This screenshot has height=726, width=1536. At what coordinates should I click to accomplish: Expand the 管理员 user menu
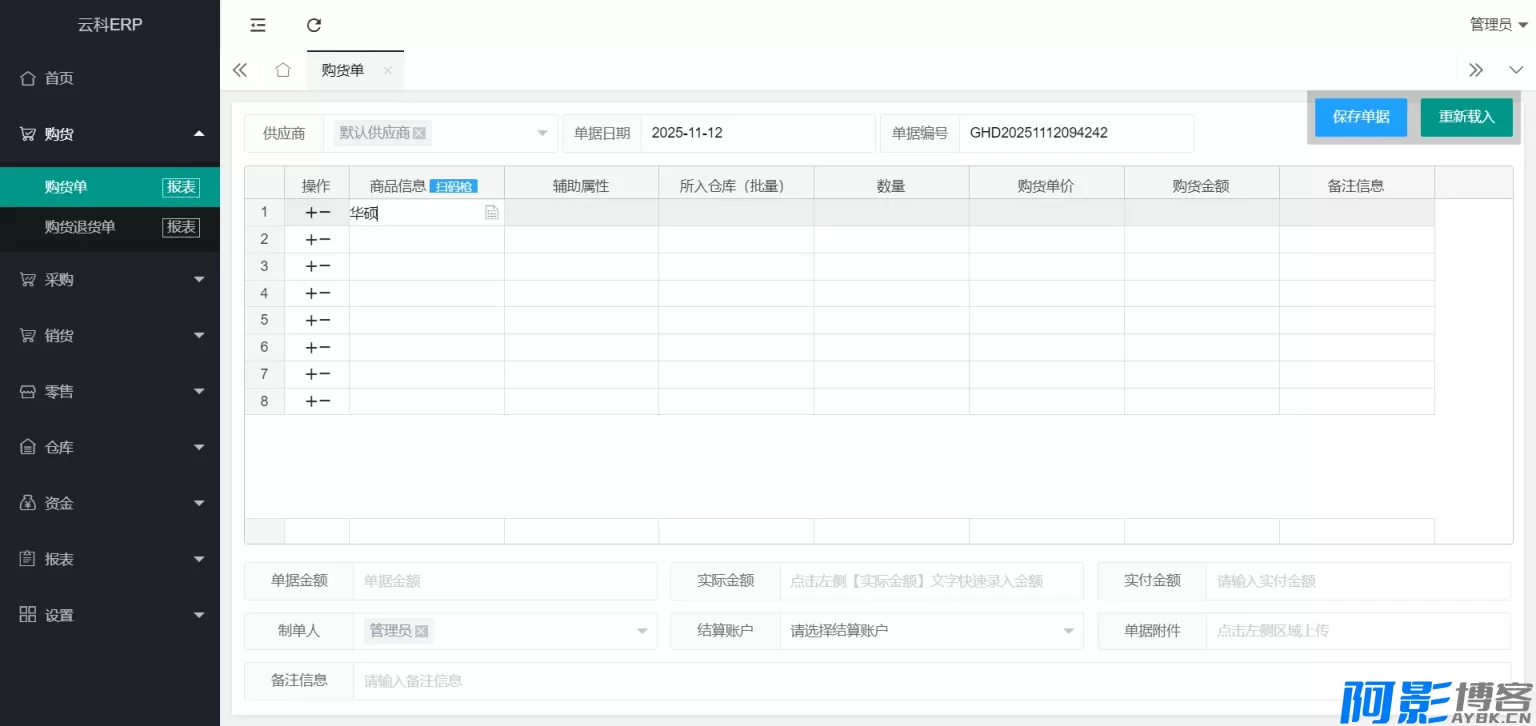1498,25
